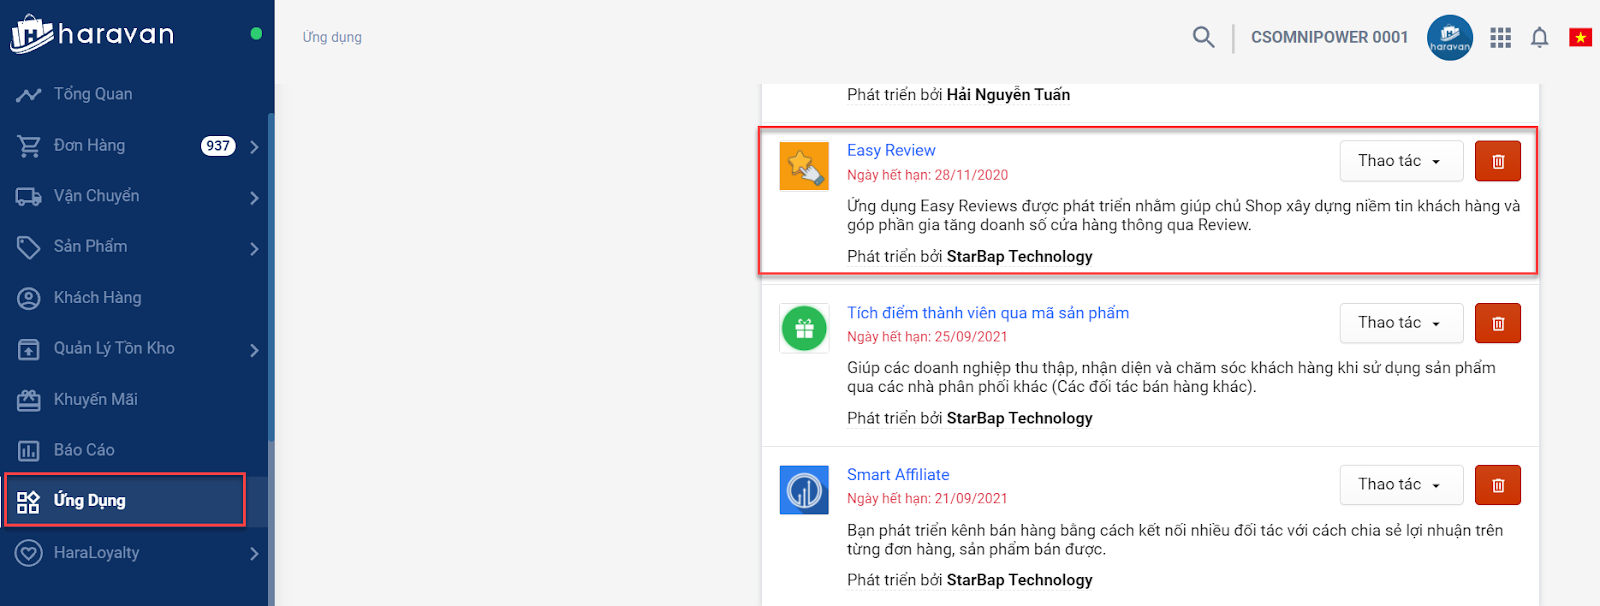Delete Smart Affiliate app trash button

(1498, 485)
